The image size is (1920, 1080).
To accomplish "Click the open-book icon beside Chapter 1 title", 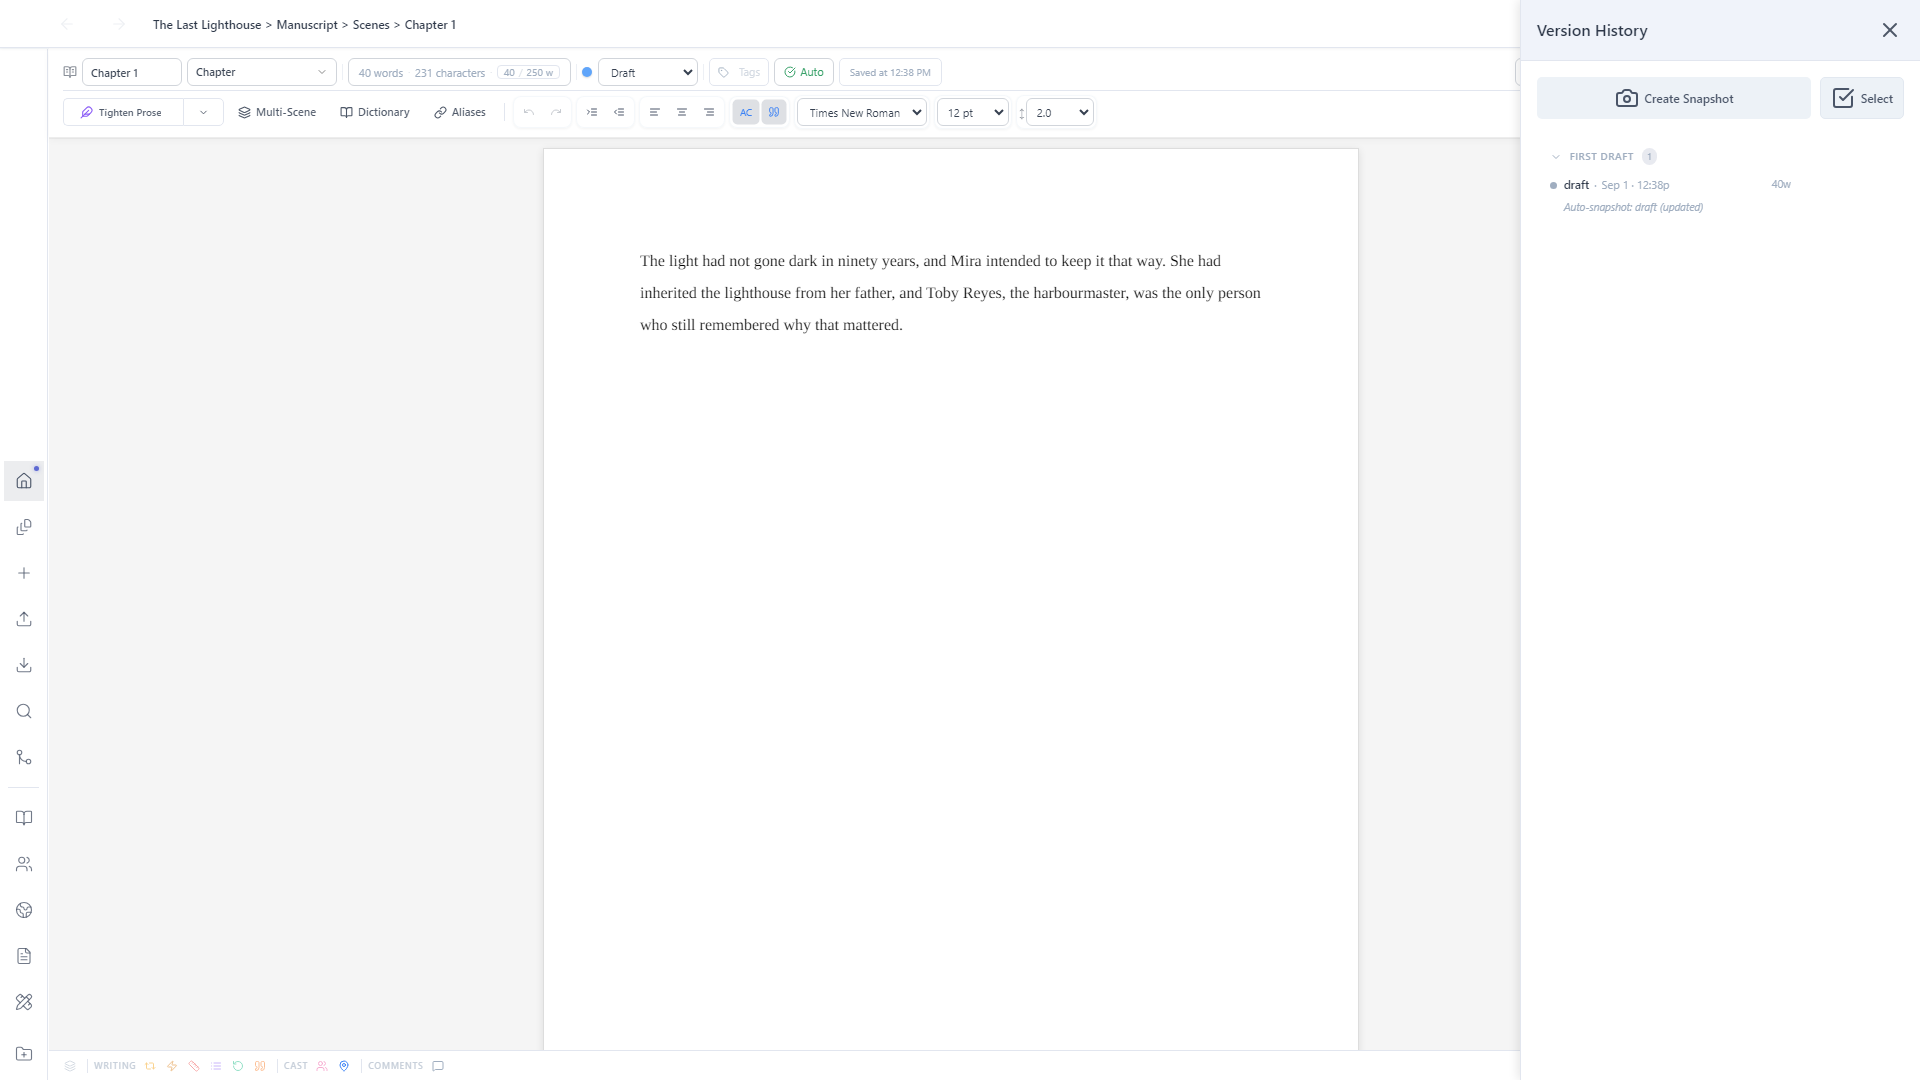I will 70,72.
